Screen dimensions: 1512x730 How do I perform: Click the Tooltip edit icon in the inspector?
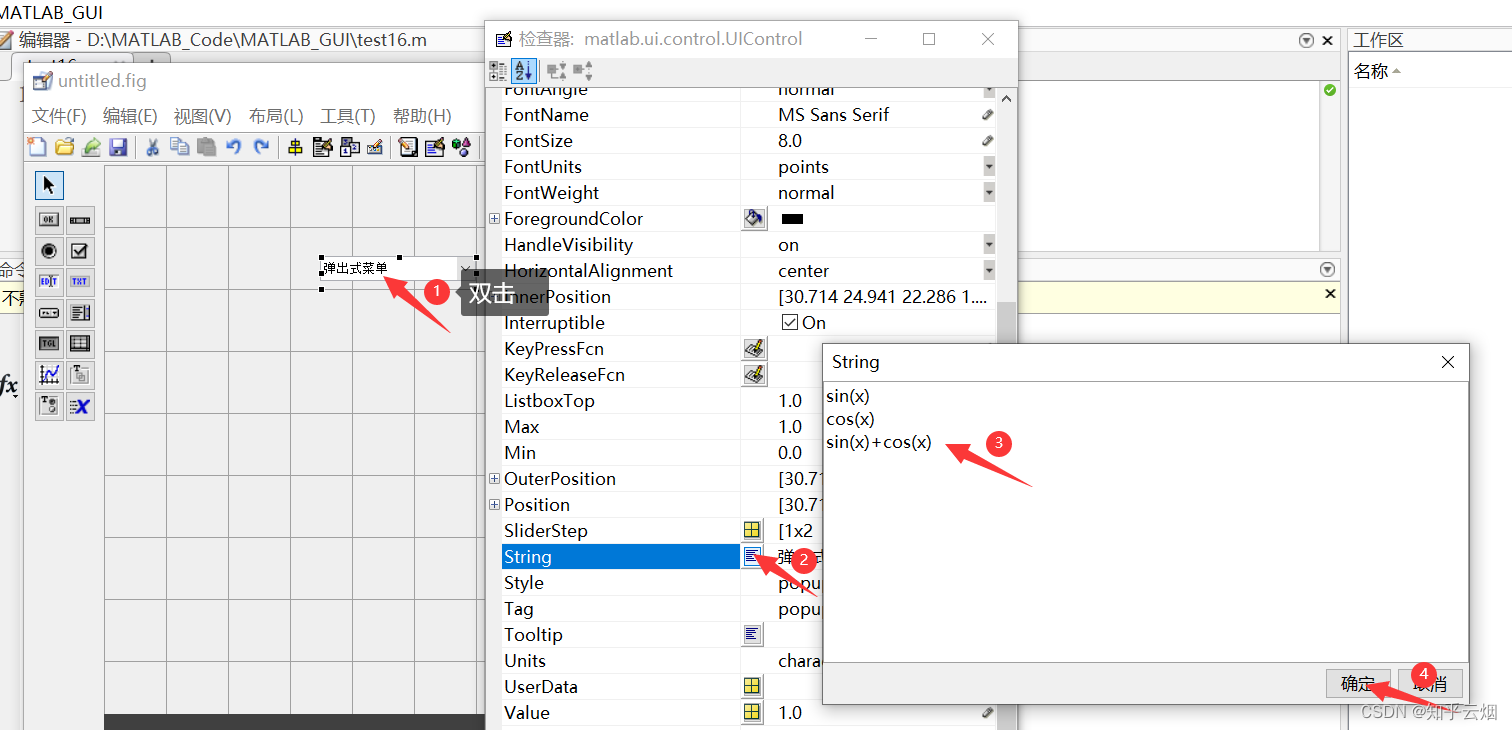click(x=753, y=634)
